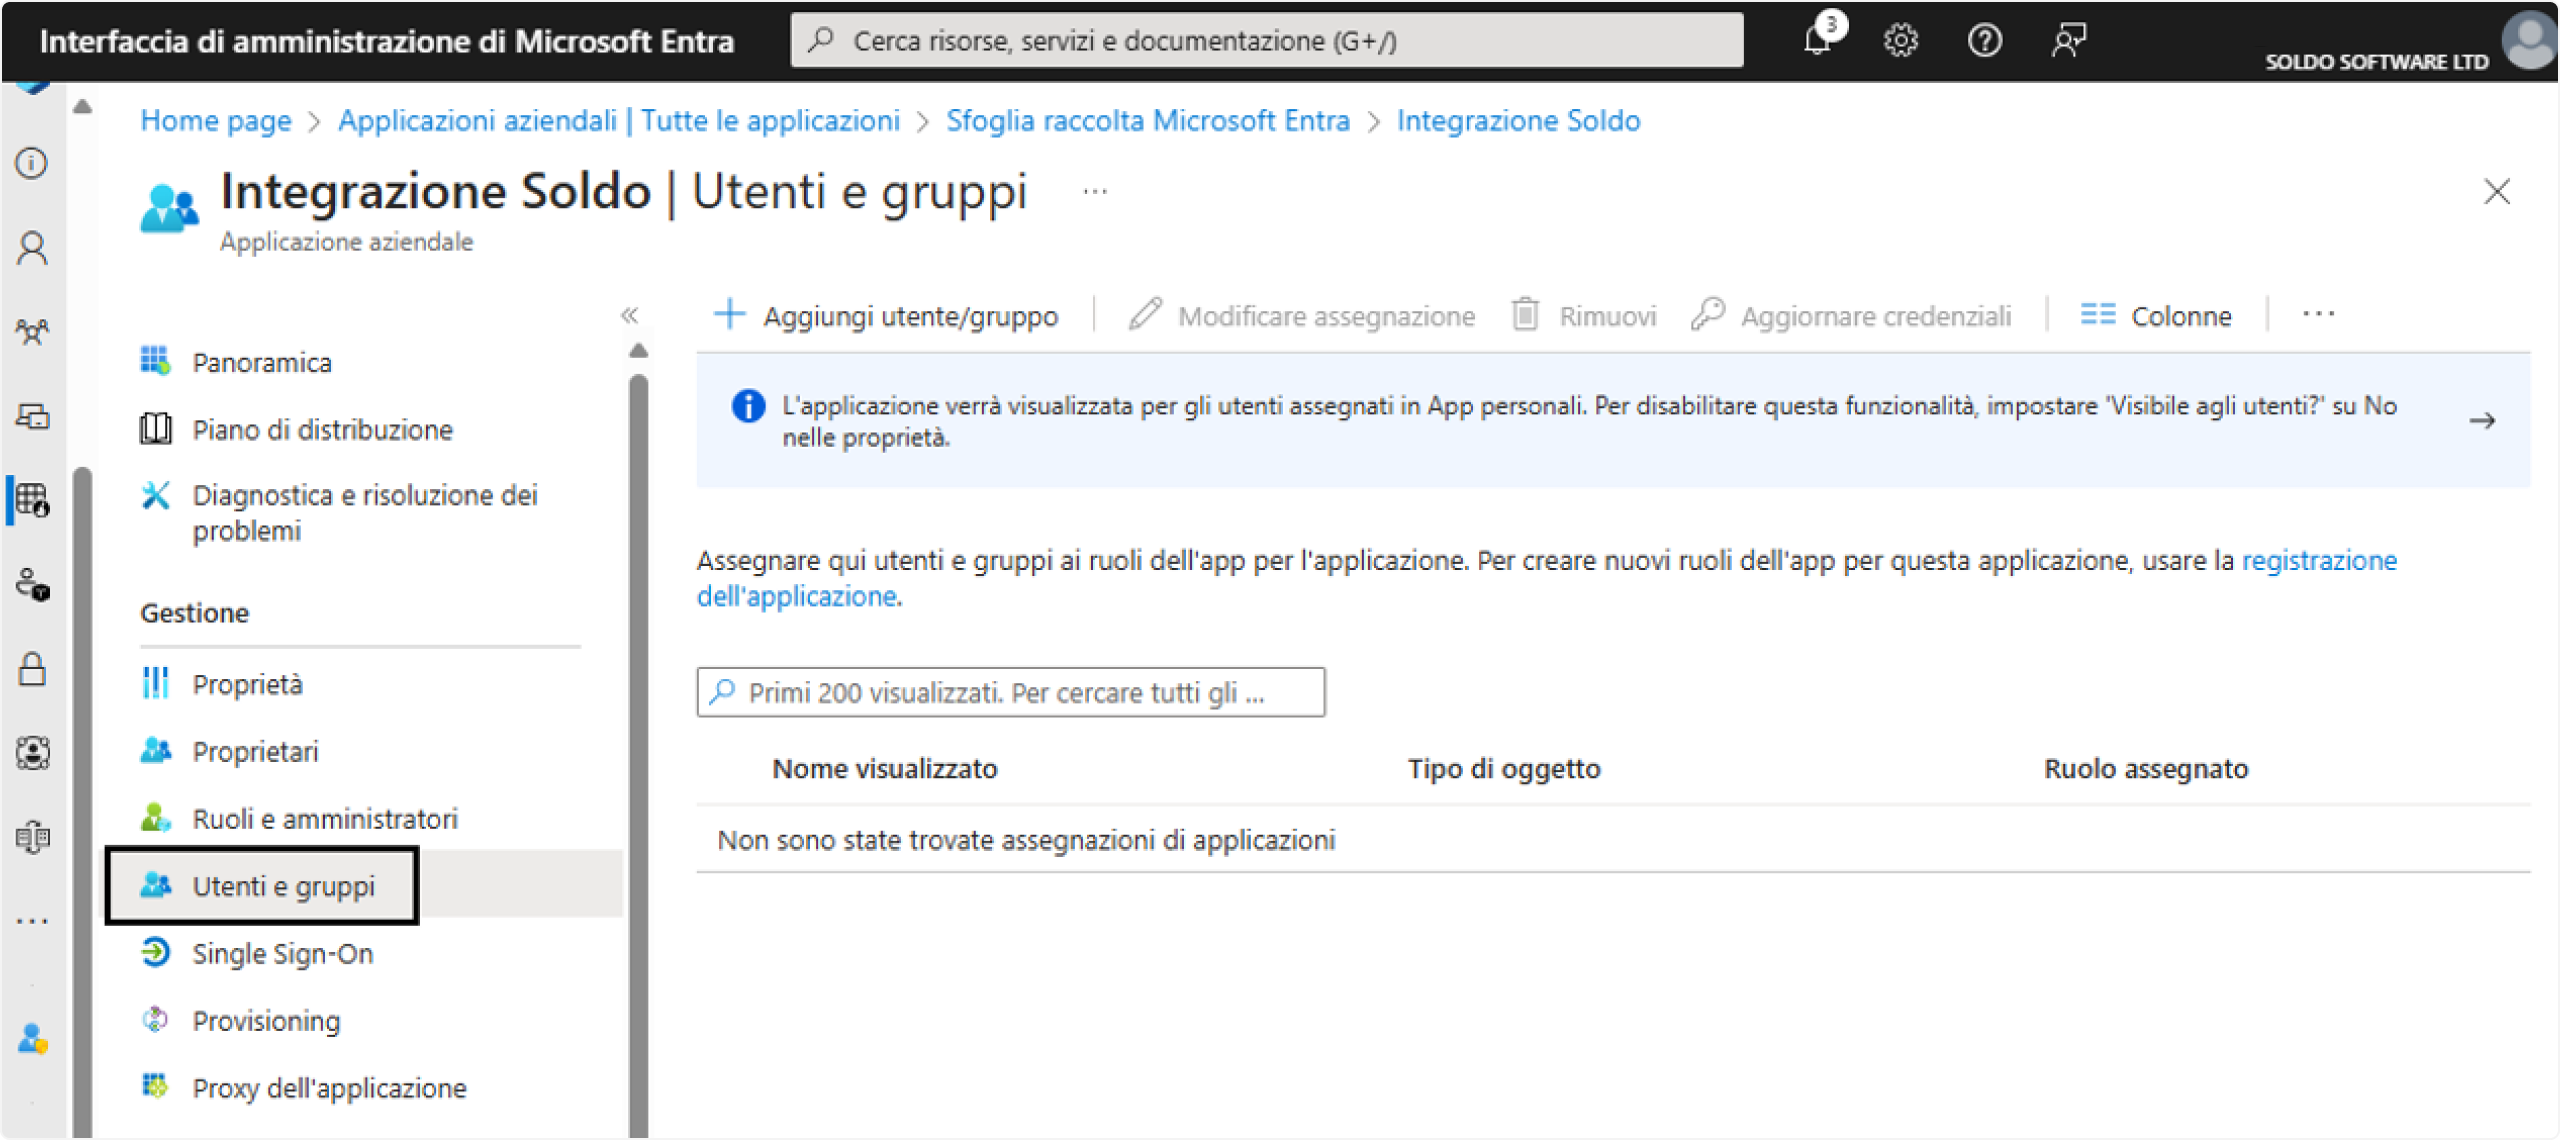Click Aggiungi utente/gruppo button

[x=887, y=316]
